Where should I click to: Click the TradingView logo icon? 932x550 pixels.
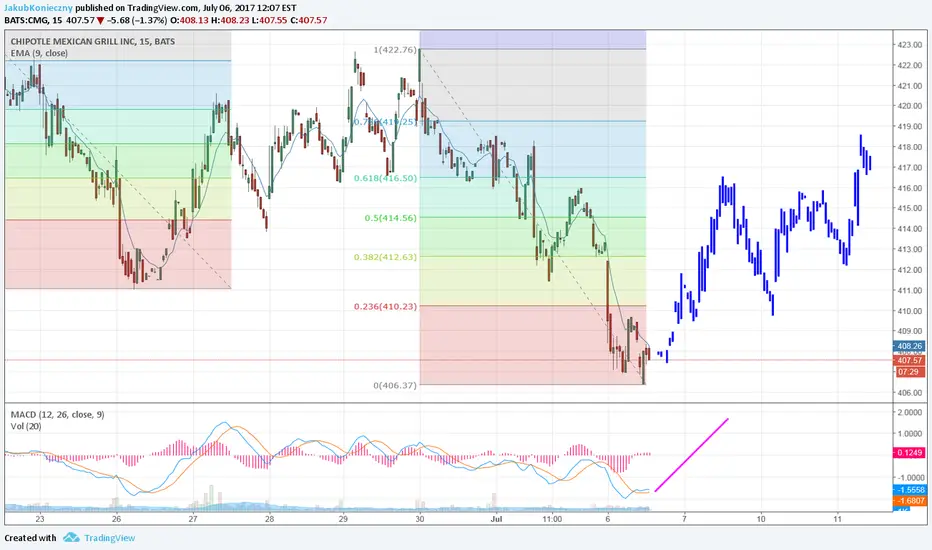pos(71,538)
